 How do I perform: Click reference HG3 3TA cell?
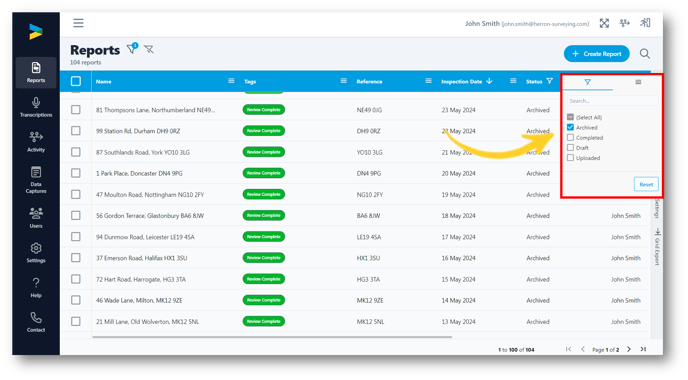pyautogui.click(x=369, y=279)
